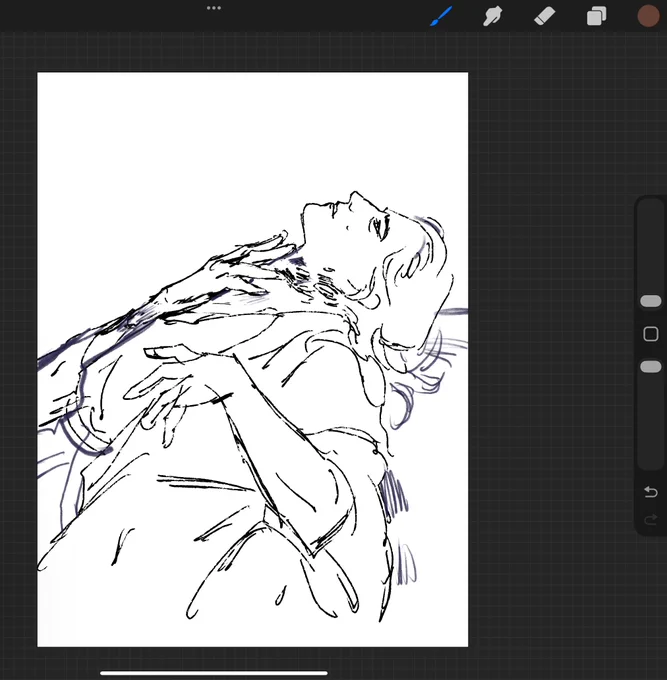This screenshot has width=667, height=680.
Task: Select the Eraser tool
Action: click(545, 16)
